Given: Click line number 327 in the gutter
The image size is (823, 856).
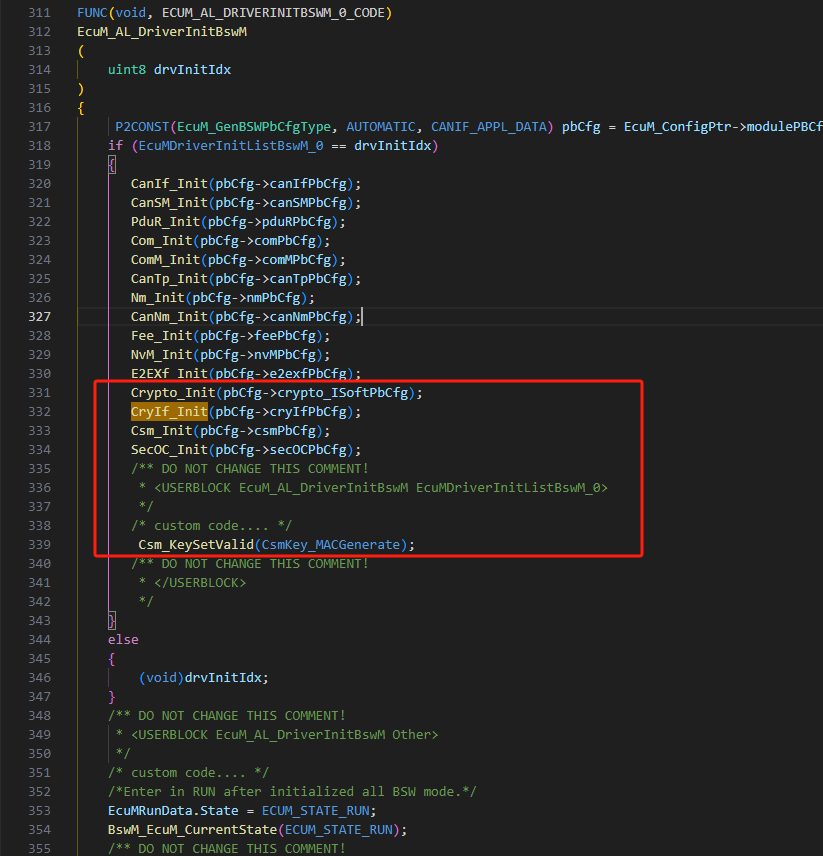Looking at the screenshot, I should tap(39, 316).
